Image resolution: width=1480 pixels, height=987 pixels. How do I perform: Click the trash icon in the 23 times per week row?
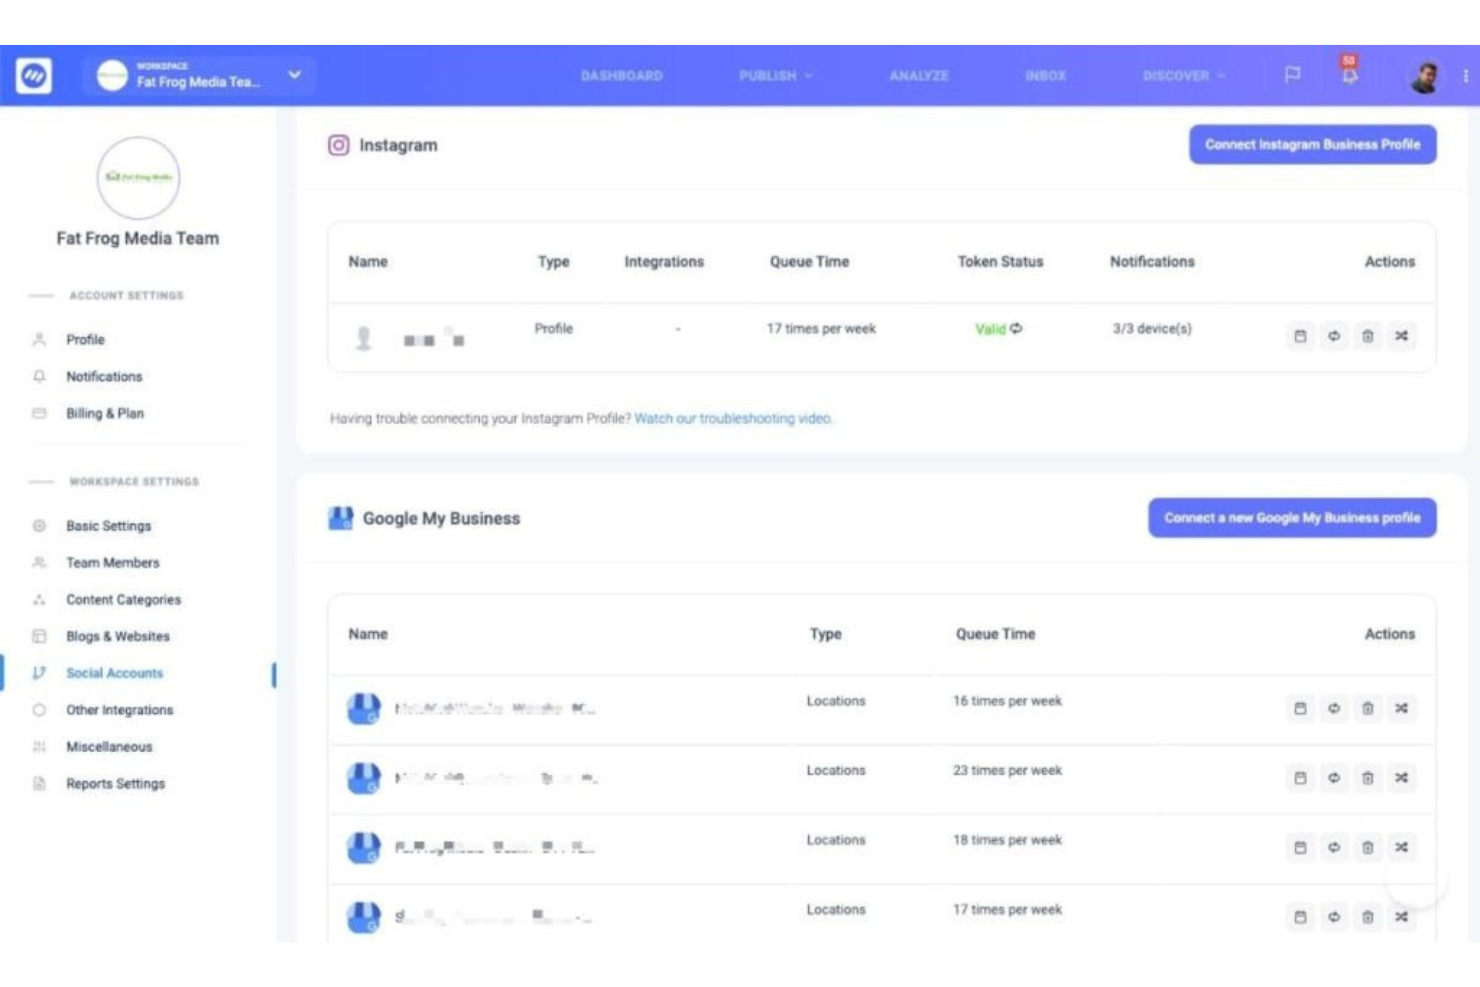(1368, 778)
